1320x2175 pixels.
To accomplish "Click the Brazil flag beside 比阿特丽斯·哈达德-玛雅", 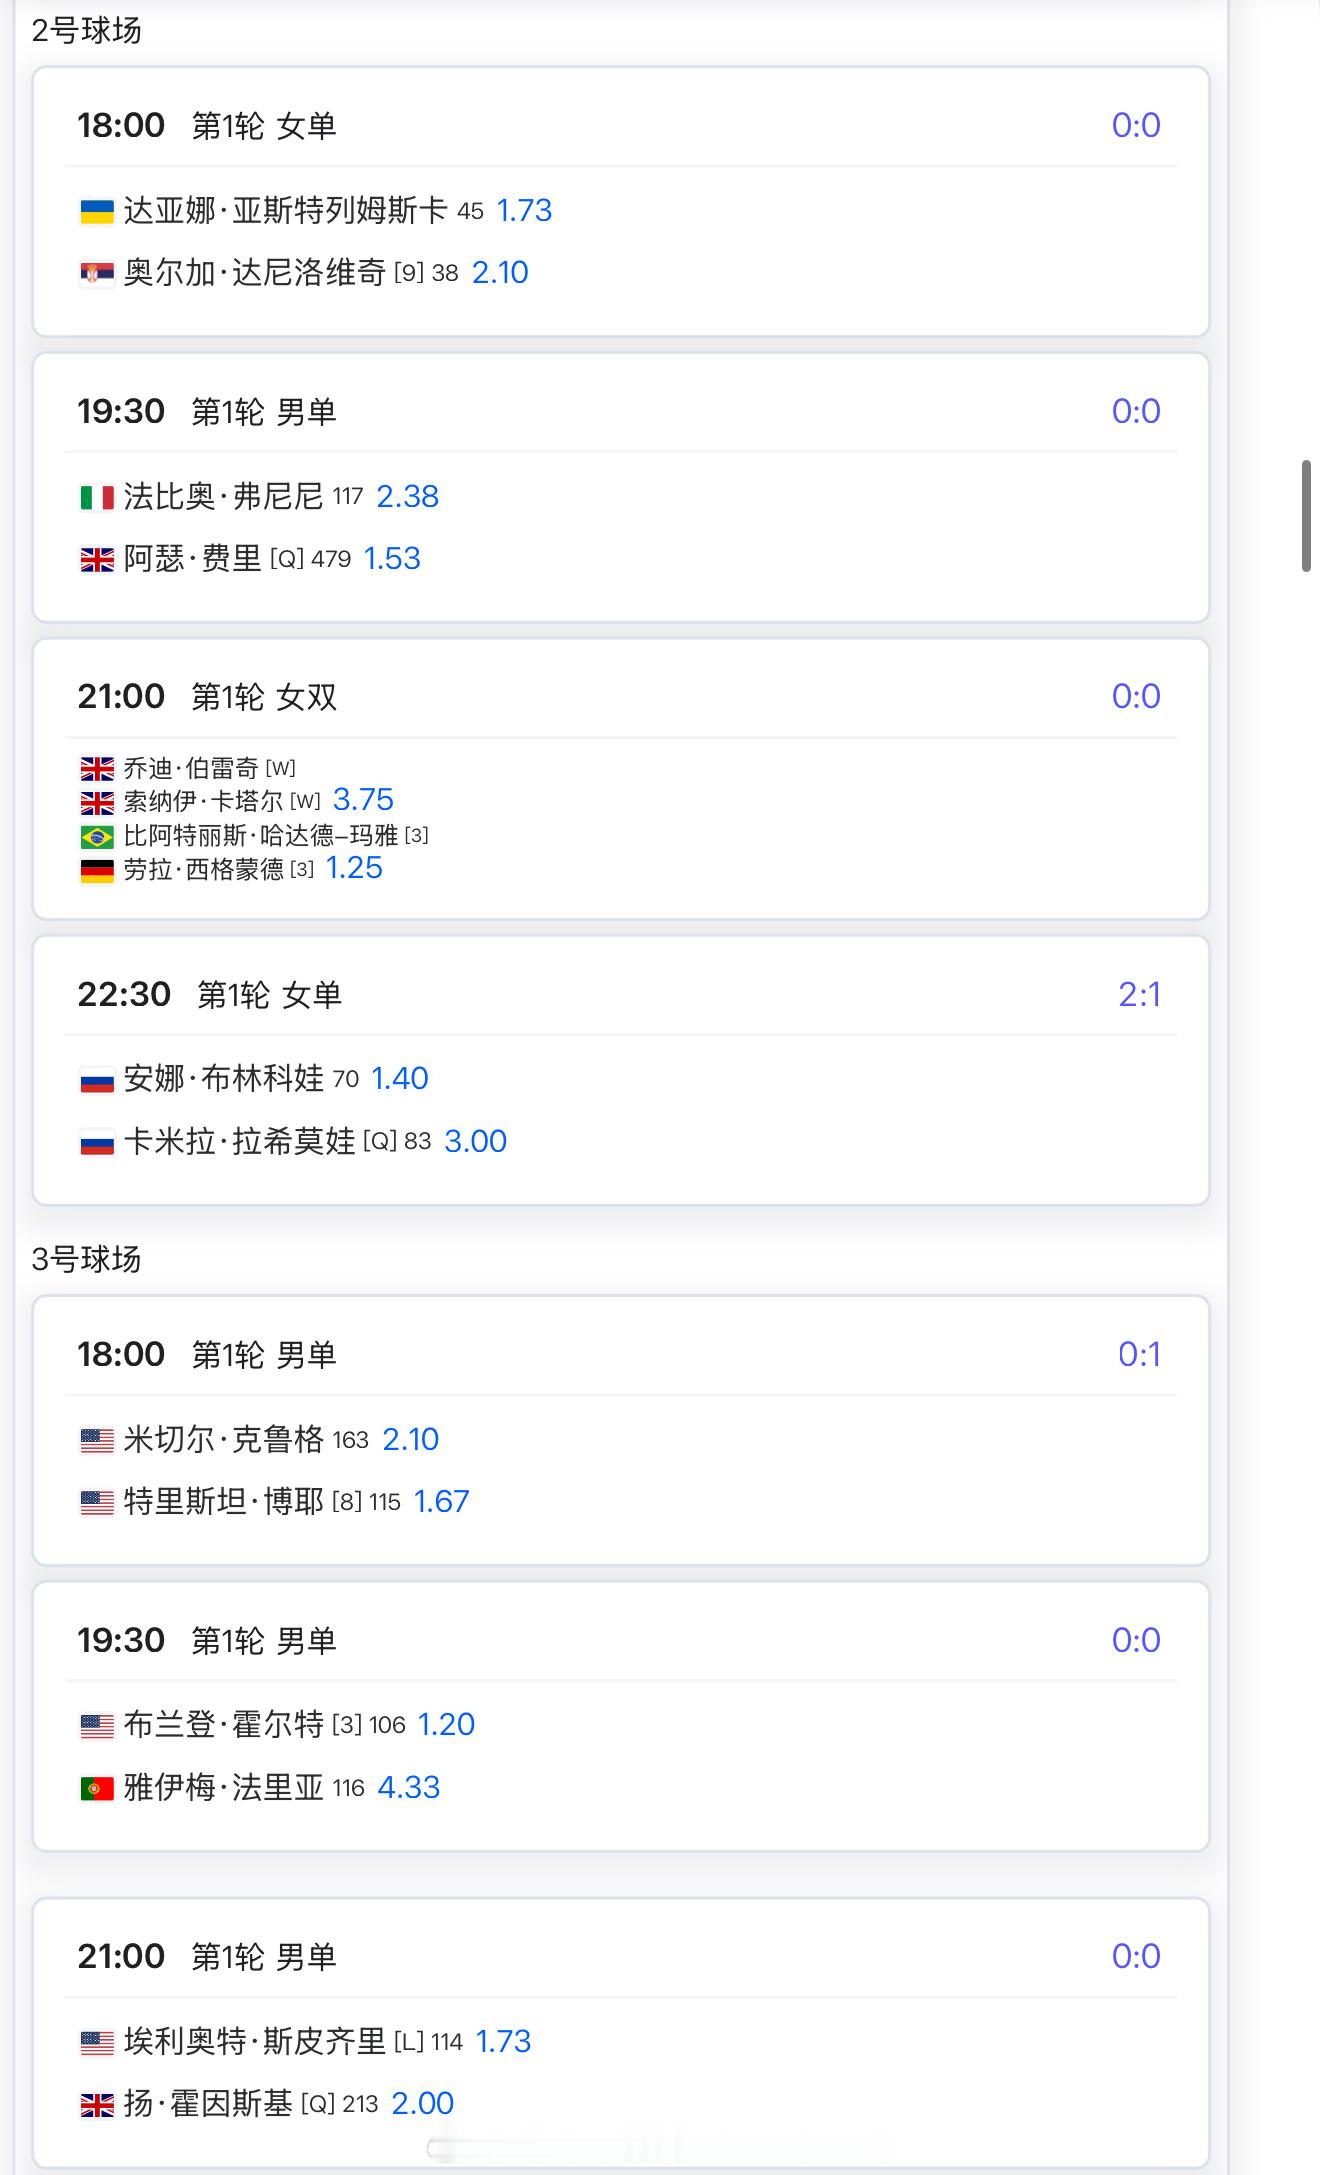I will click(x=97, y=836).
